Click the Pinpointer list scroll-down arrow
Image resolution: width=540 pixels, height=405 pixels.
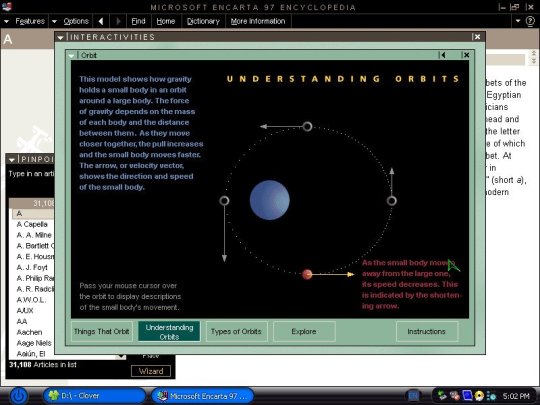121,356
